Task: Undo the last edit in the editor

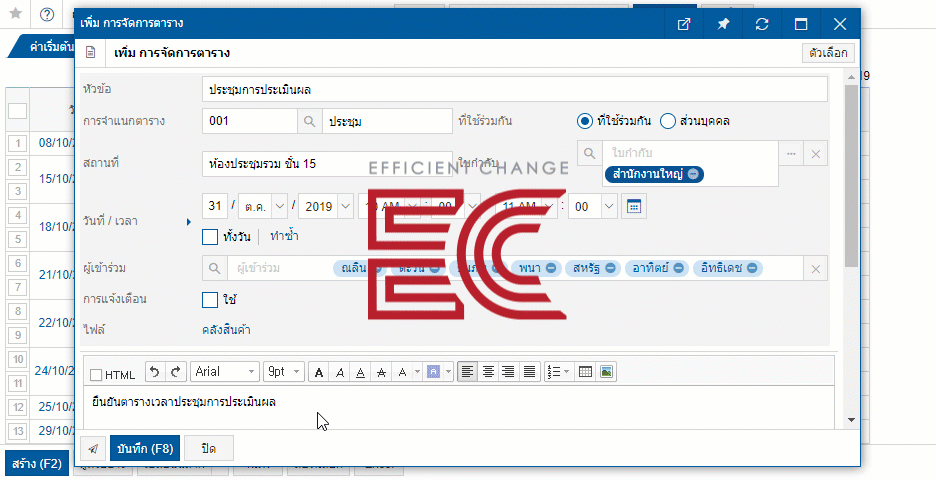Action: pyautogui.click(x=155, y=372)
